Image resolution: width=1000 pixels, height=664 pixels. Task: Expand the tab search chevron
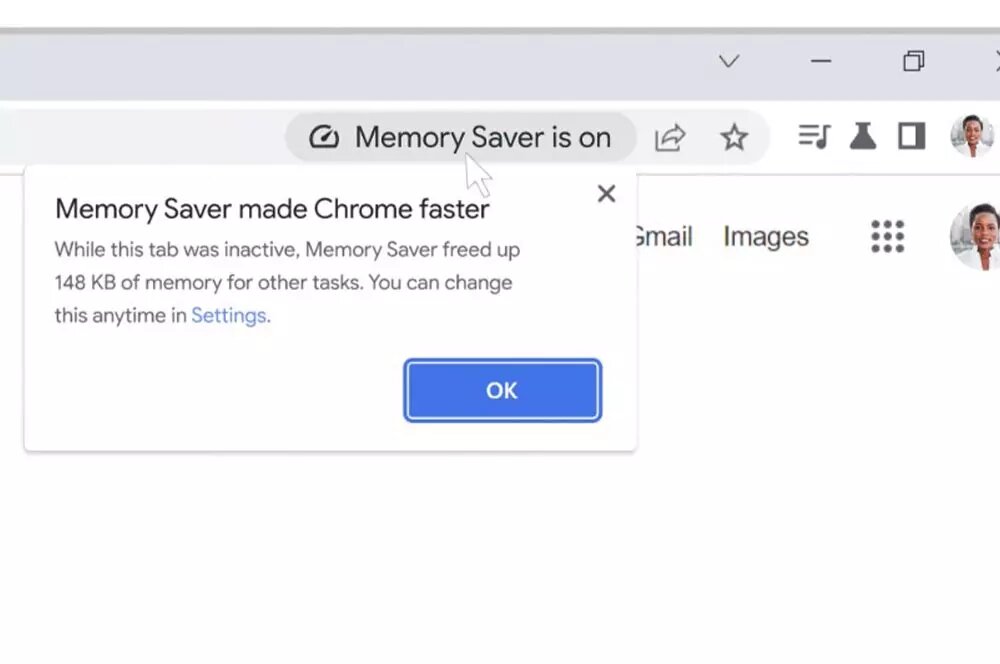click(x=729, y=62)
